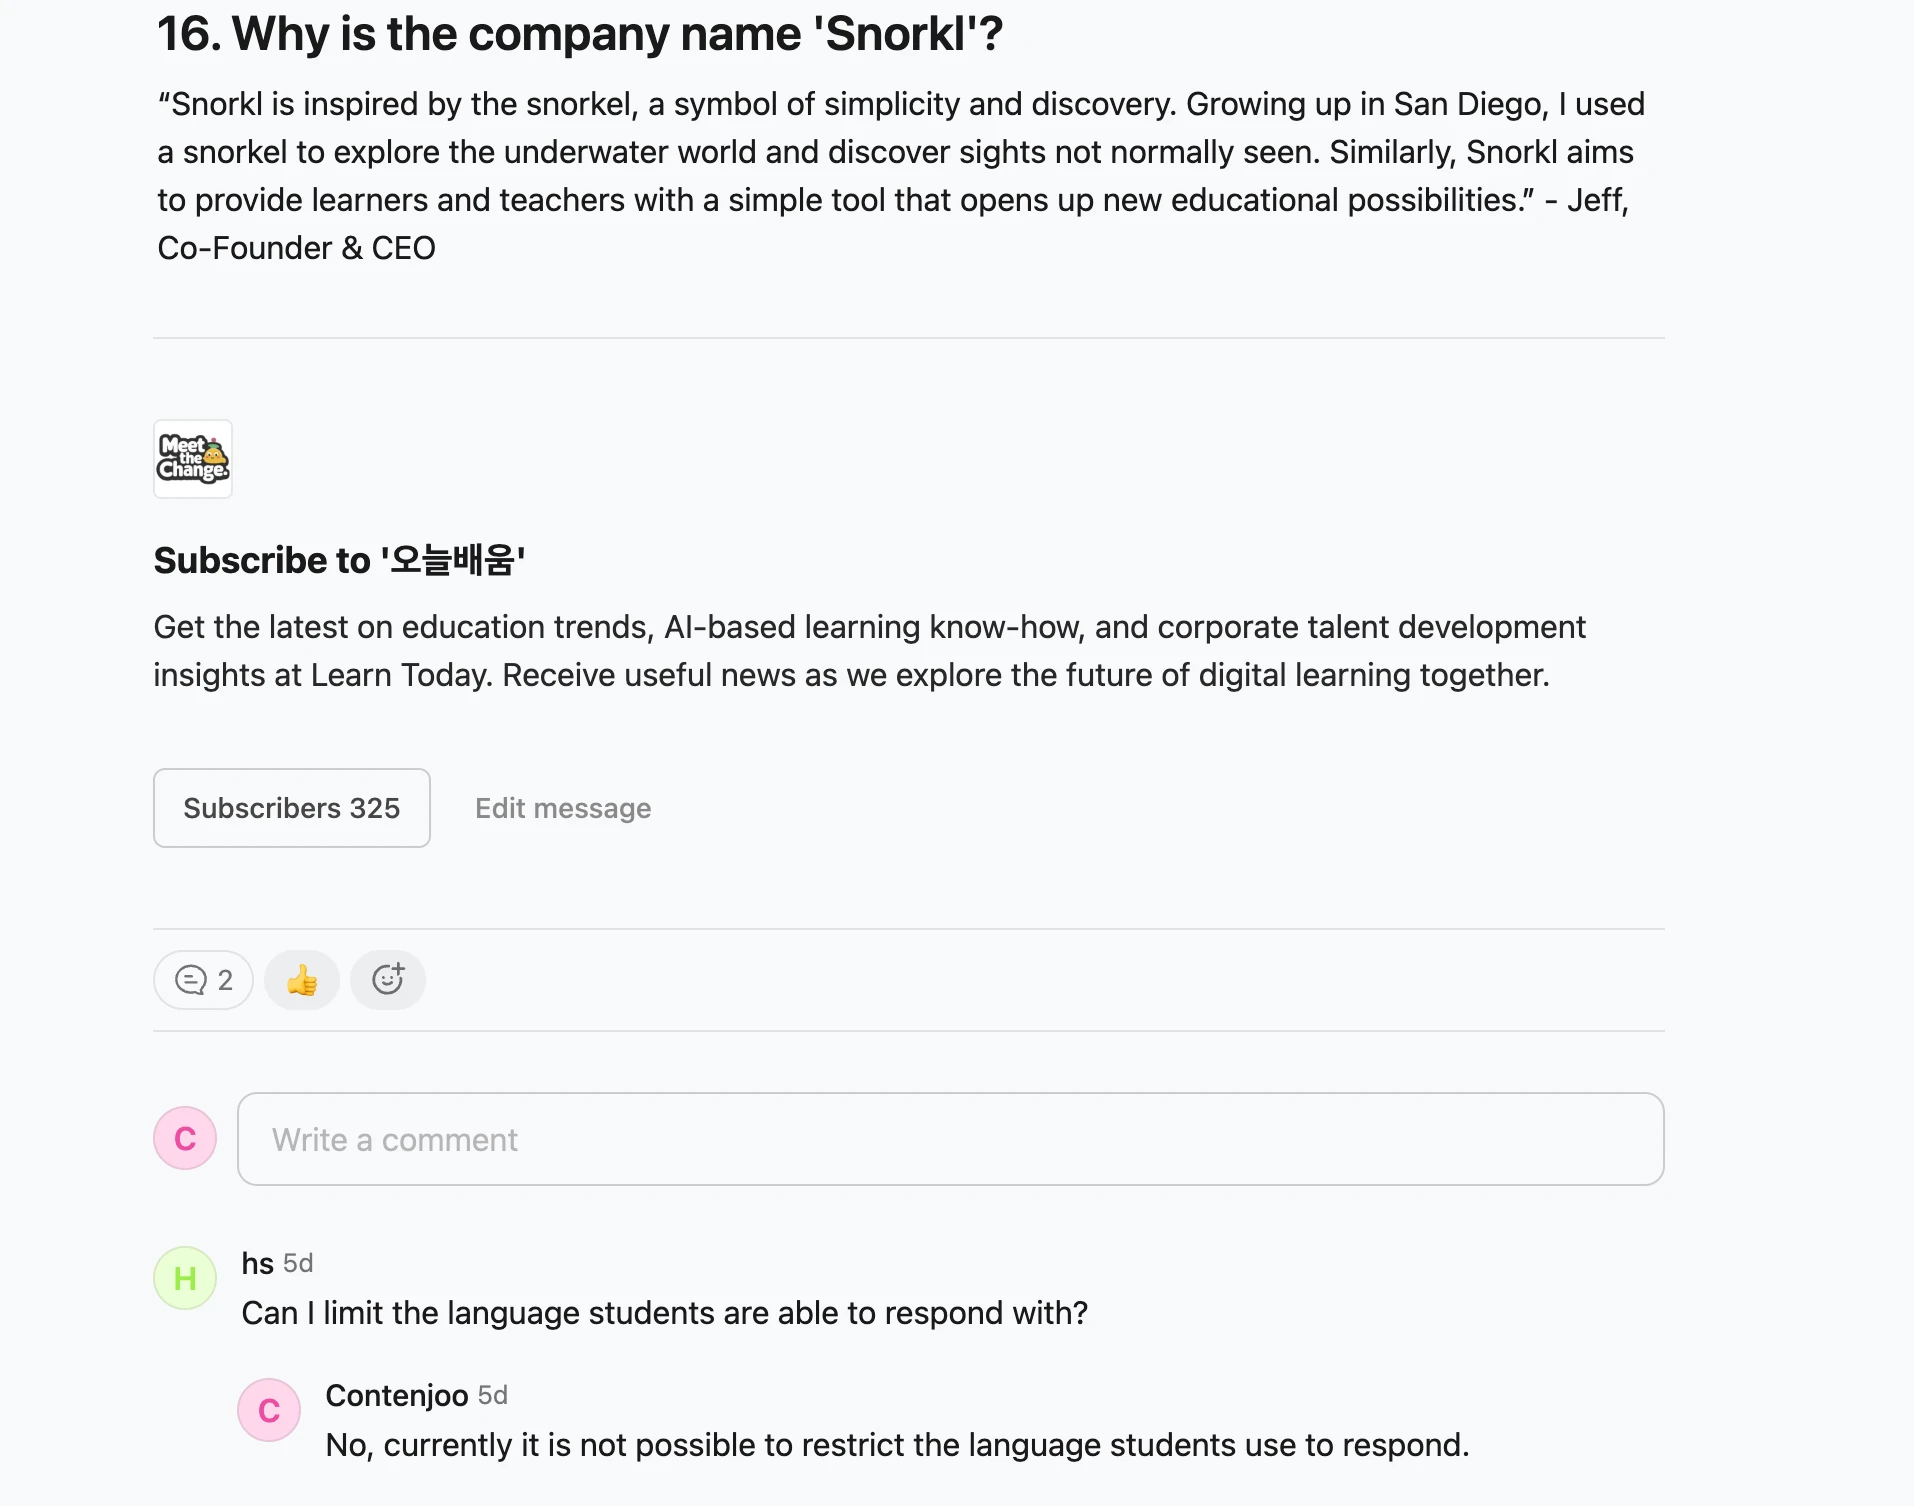
Task: Click the green H avatar of hs
Action: click(185, 1278)
